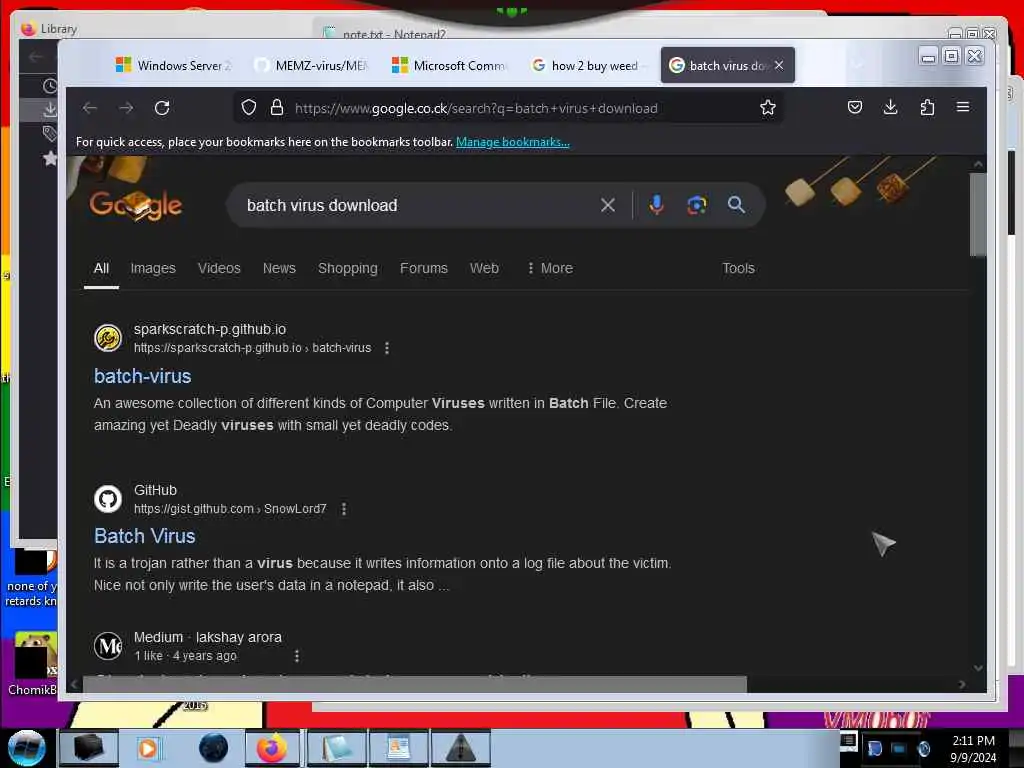
Task: Show the Forums search results
Action: pyautogui.click(x=424, y=268)
